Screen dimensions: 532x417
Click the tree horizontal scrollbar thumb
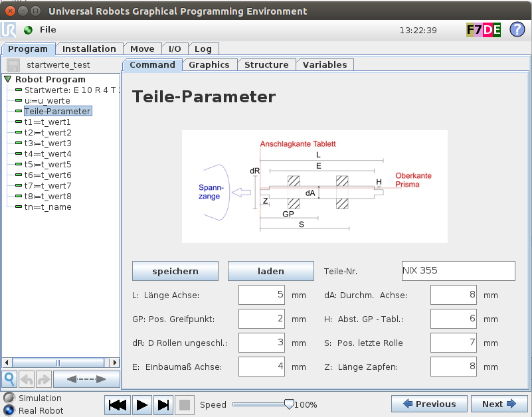[58, 363]
